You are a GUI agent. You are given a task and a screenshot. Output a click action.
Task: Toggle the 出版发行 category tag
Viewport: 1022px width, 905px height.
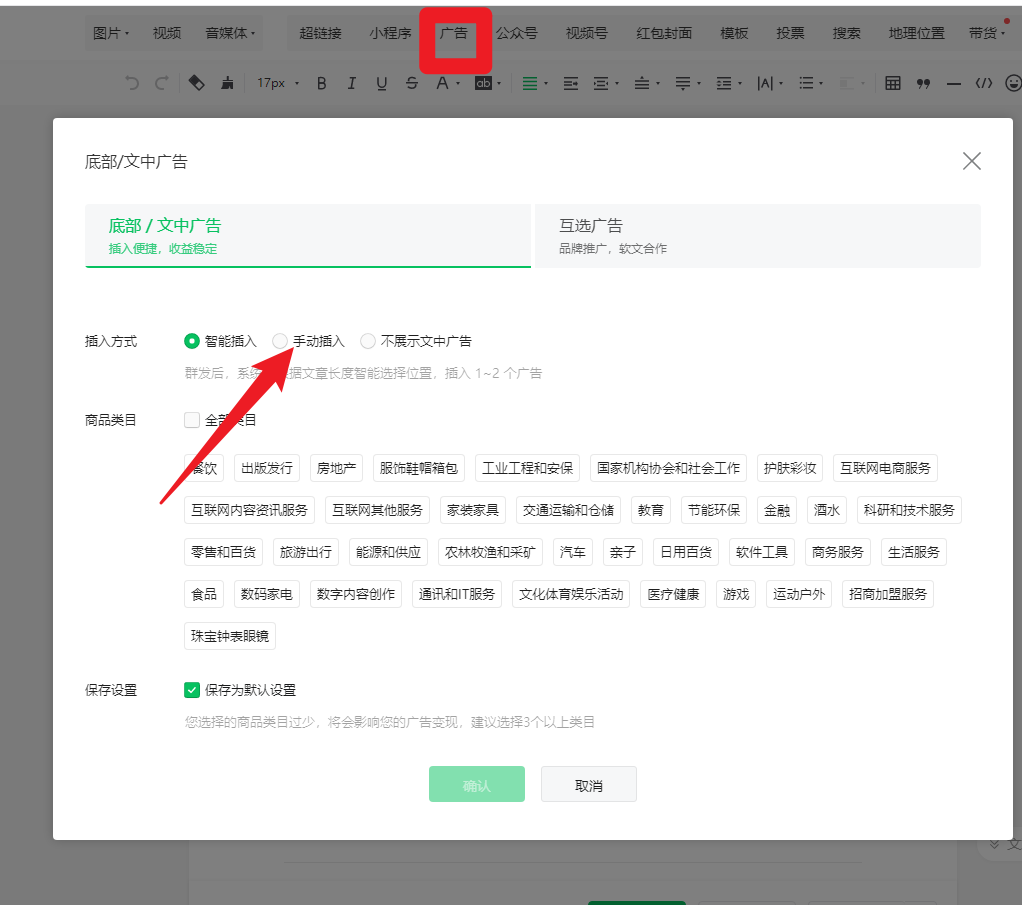coord(267,468)
